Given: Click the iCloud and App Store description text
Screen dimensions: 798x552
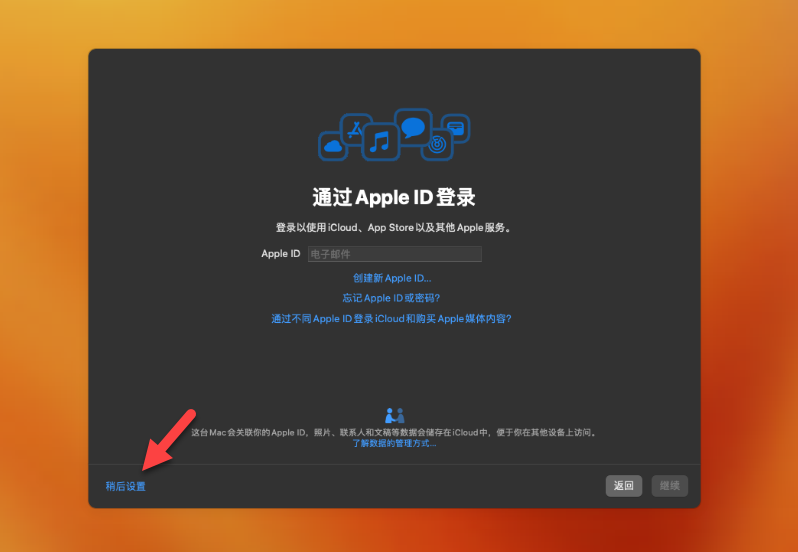Looking at the screenshot, I should pos(394,228).
